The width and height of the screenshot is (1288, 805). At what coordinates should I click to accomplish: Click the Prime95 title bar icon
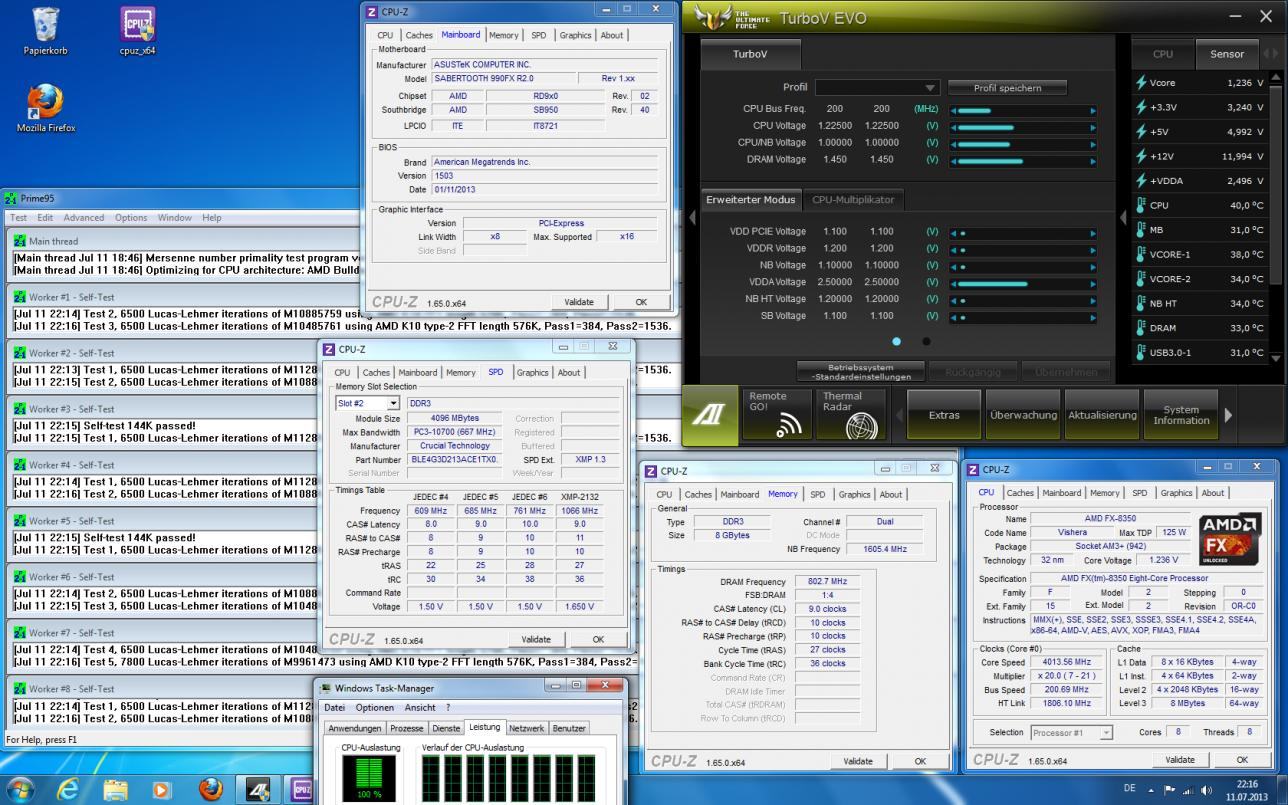tap(11, 198)
